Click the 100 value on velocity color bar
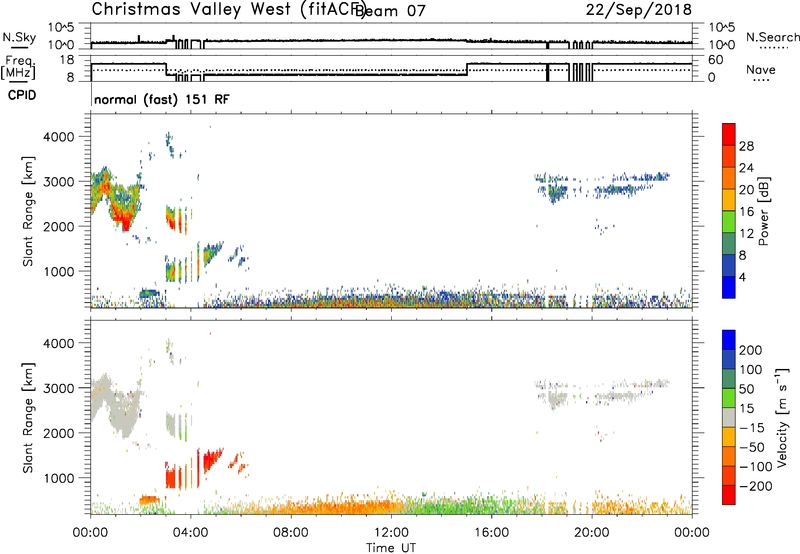 click(751, 369)
